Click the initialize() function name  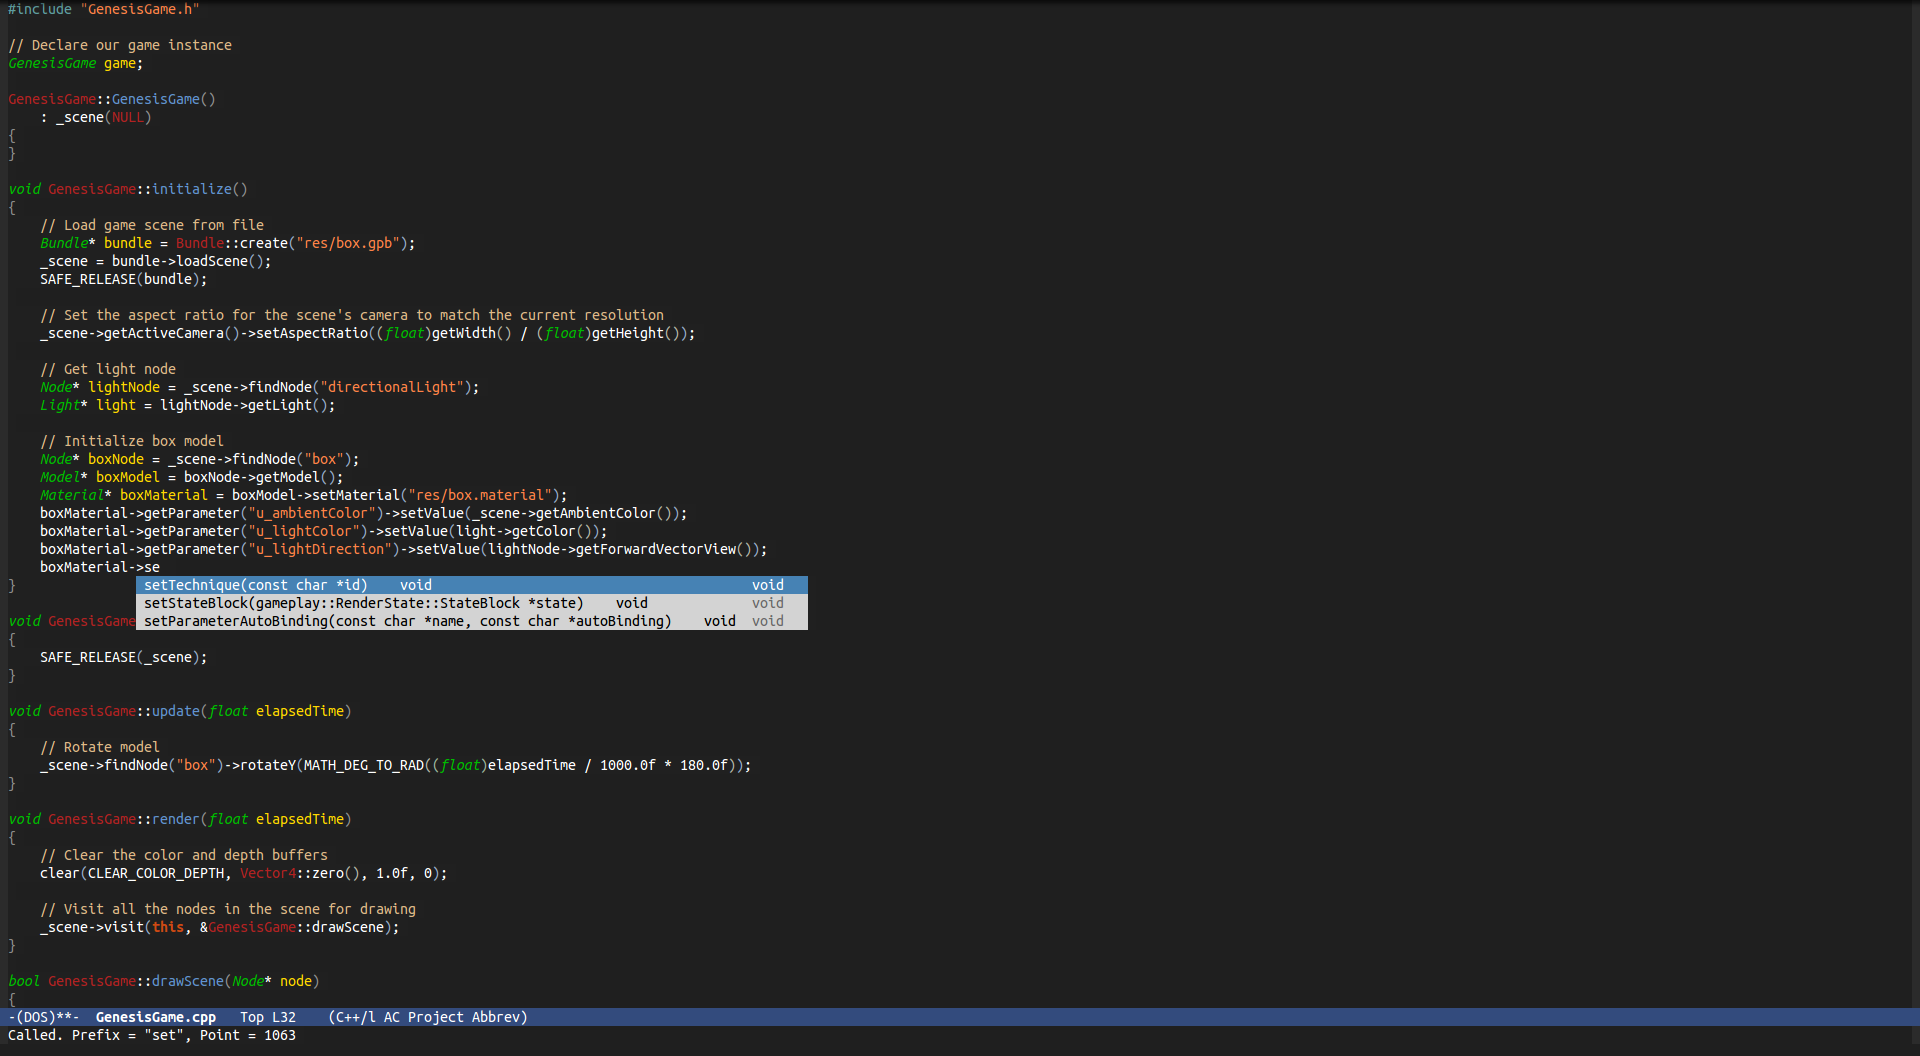[x=192, y=189]
